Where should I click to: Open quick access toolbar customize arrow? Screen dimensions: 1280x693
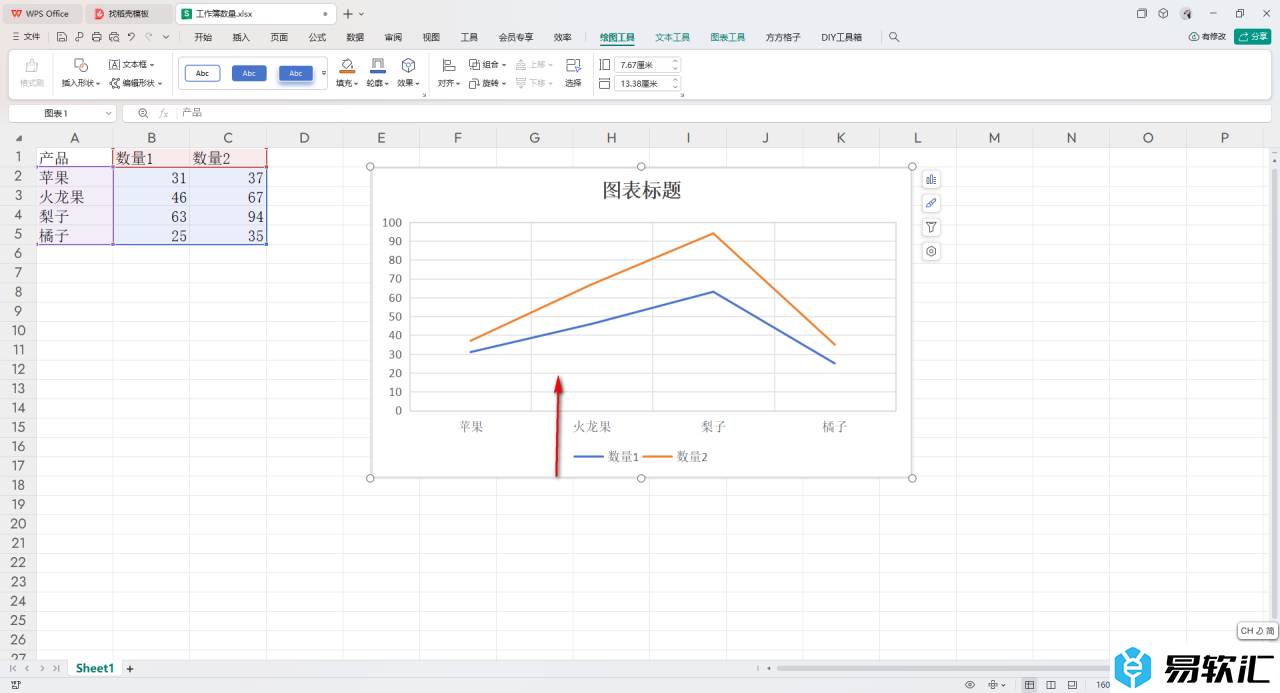coord(165,37)
